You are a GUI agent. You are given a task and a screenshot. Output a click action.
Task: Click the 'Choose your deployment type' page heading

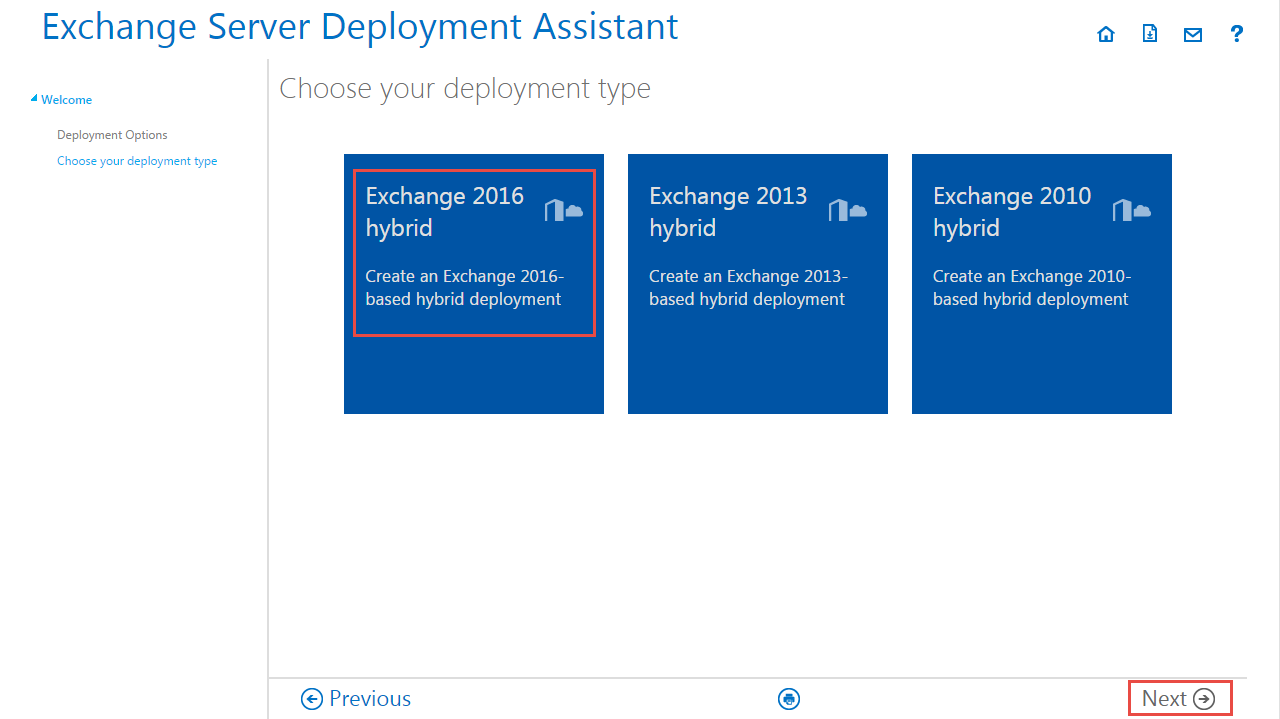click(x=465, y=89)
